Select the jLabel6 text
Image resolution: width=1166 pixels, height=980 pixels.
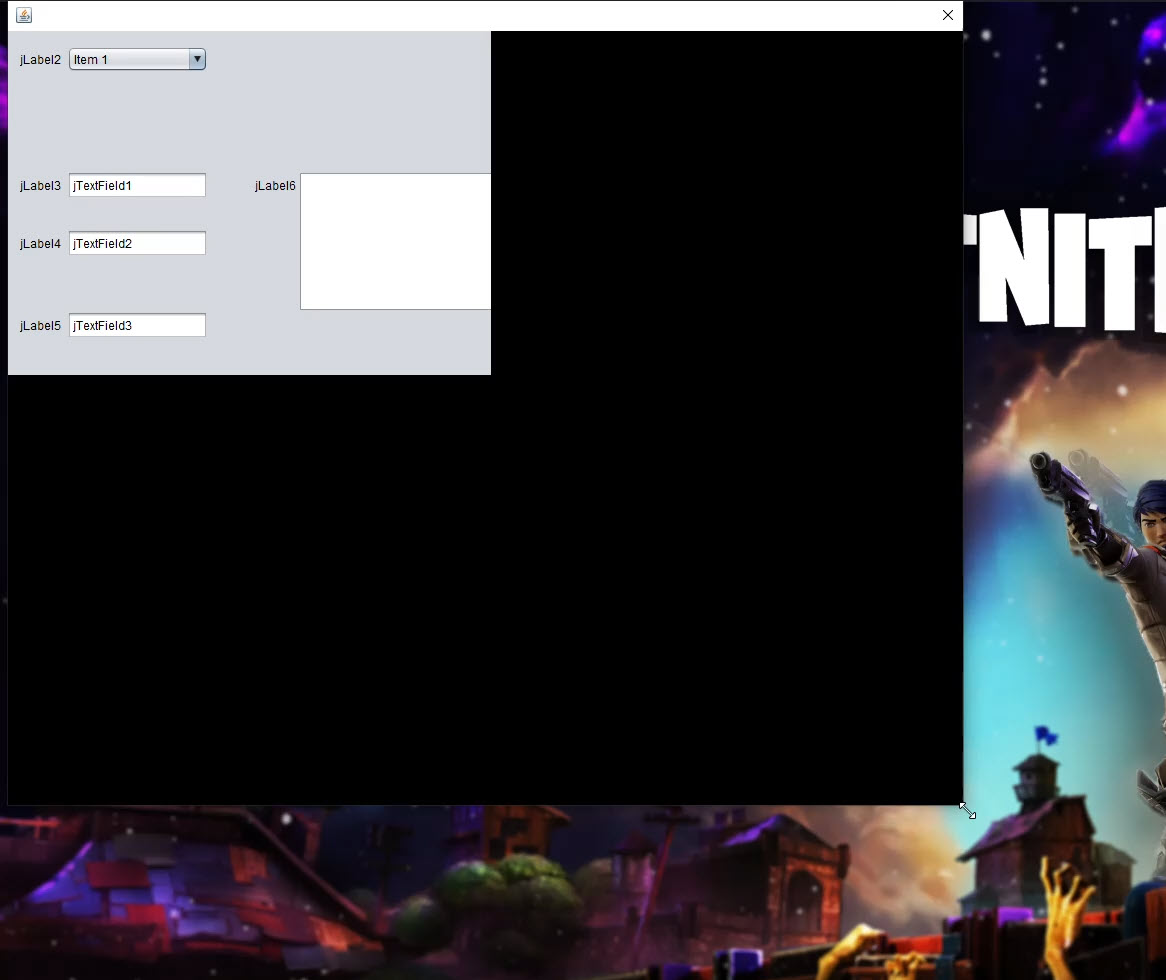[275, 185]
